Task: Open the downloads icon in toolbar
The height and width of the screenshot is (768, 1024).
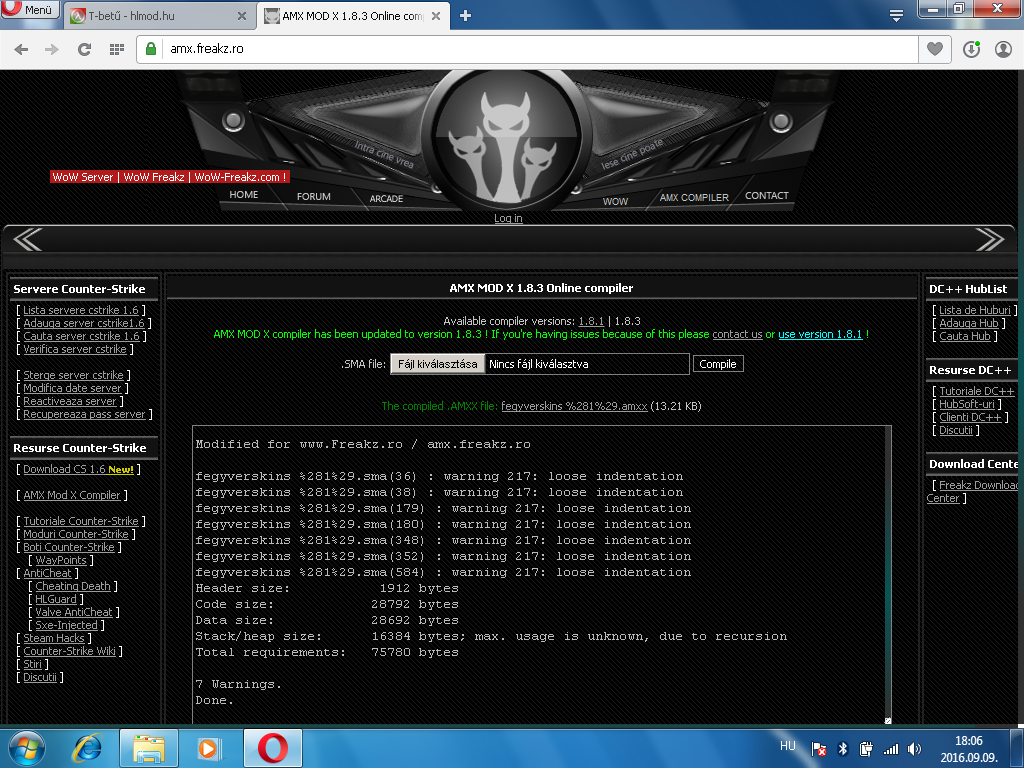Action: click(x=971, y=49)
